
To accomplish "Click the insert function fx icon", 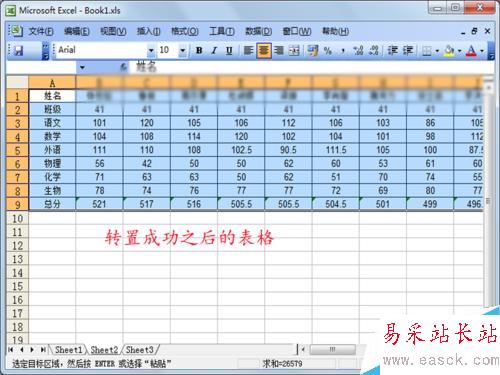I will pos(123,68).
